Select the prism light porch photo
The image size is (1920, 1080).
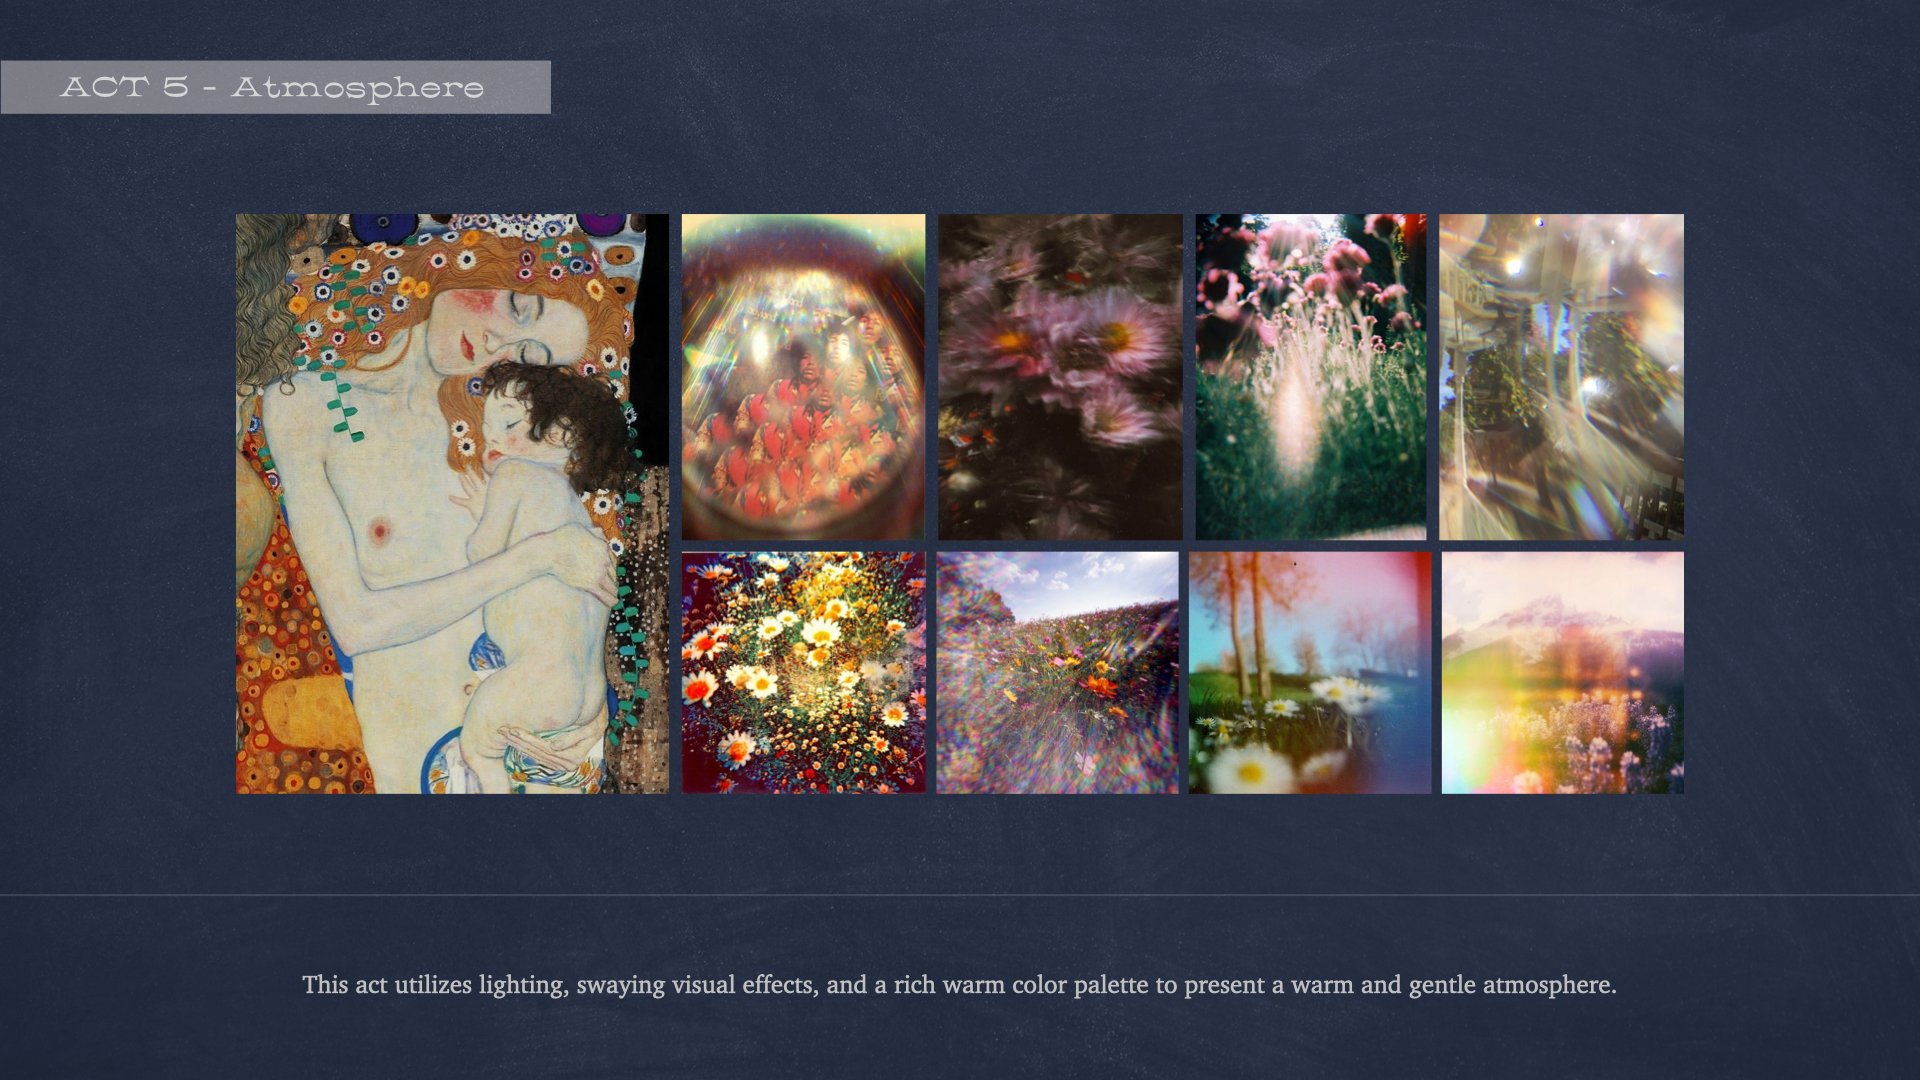(1562, 377)
